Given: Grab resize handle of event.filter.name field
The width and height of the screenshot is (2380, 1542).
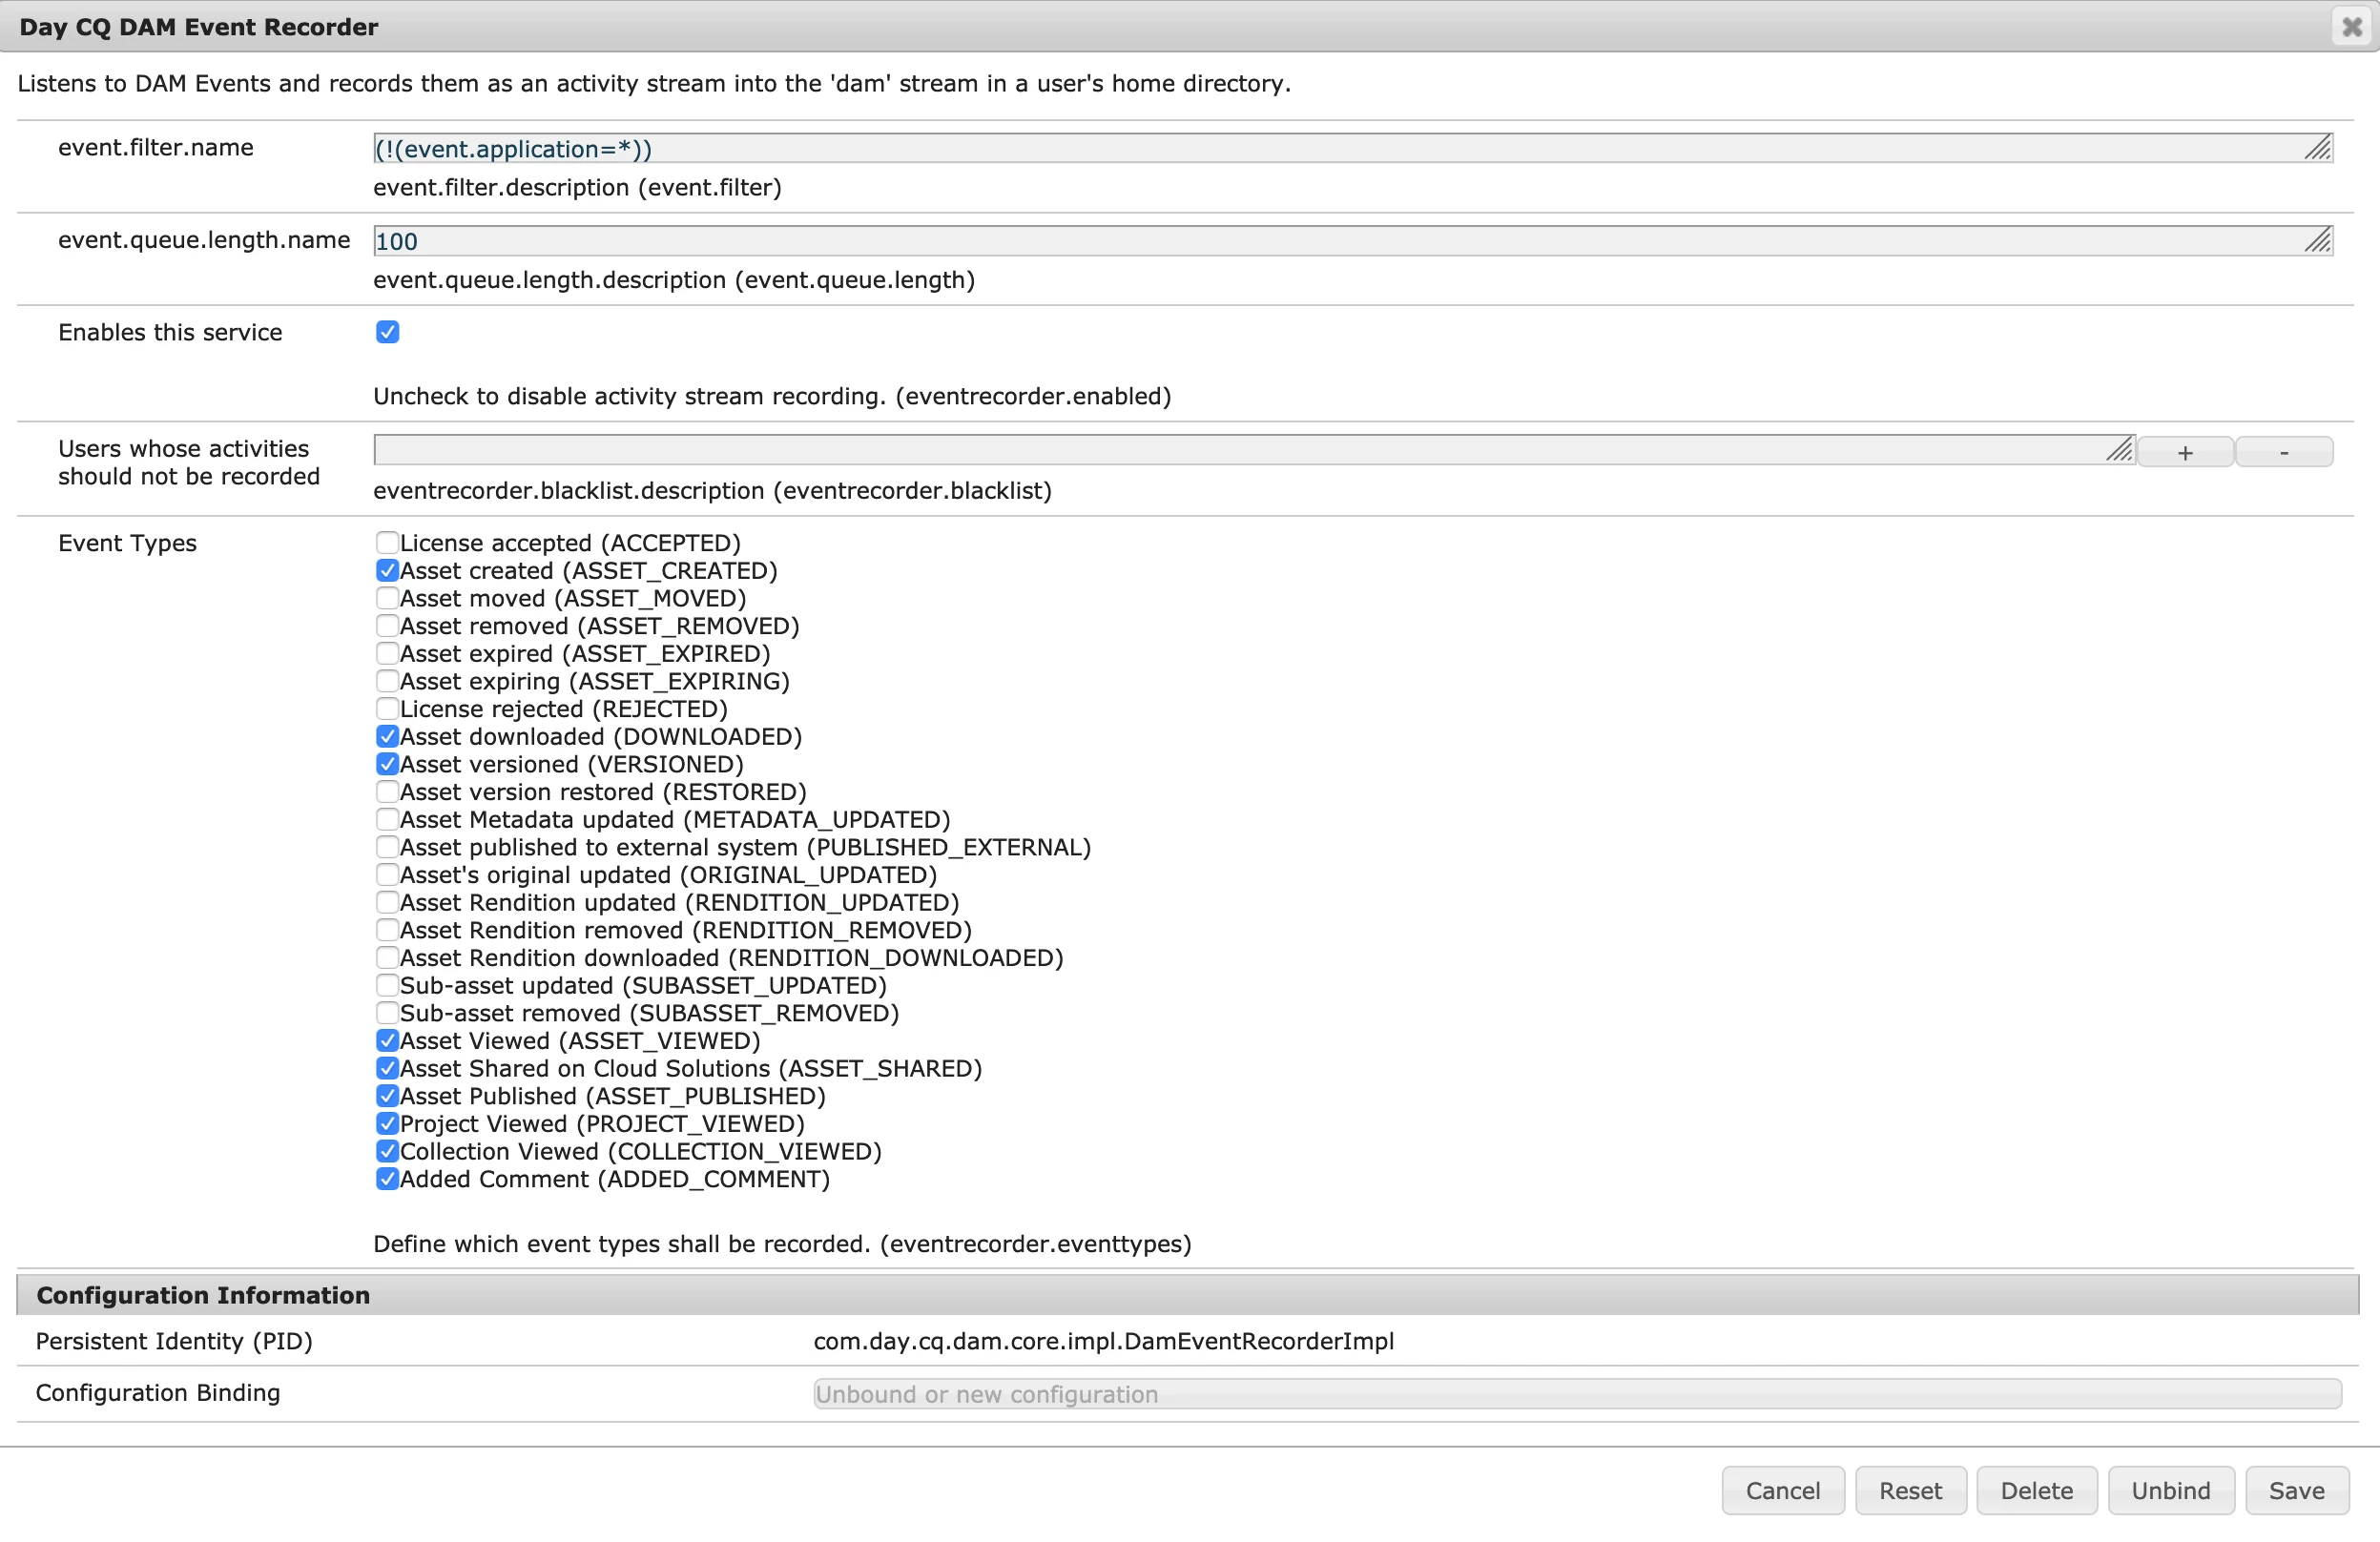Looking at the screenshot, I should [x=2318, y=148].
